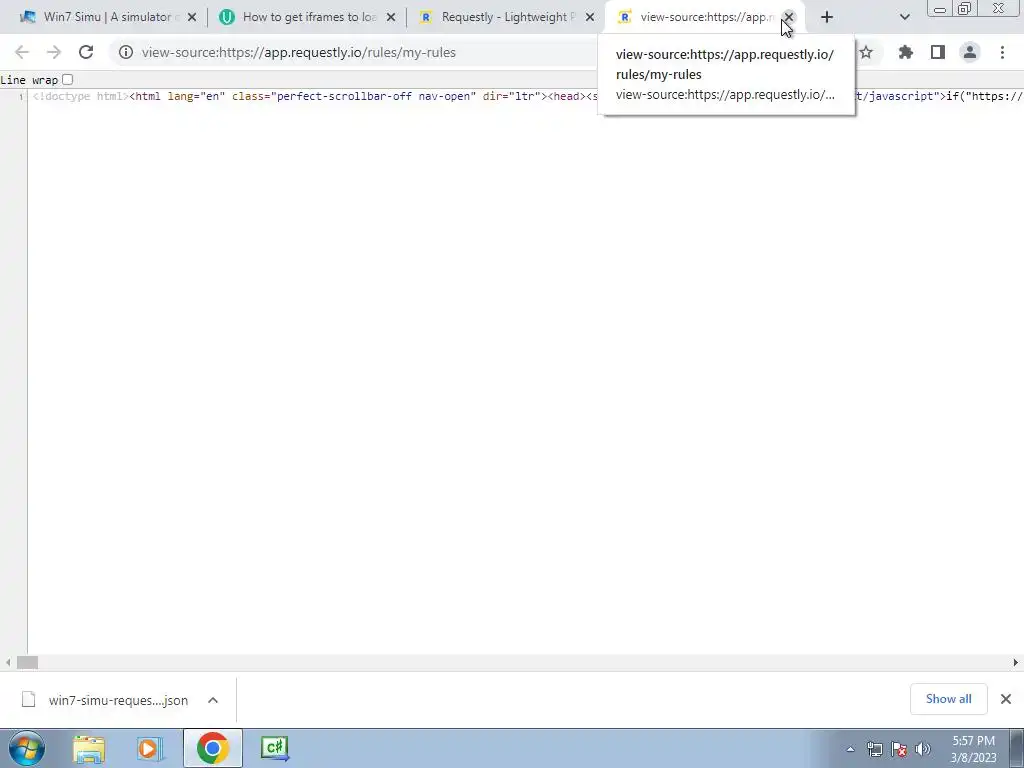
Task: Open the C# application taskbar icon
Action: point(274,748)
